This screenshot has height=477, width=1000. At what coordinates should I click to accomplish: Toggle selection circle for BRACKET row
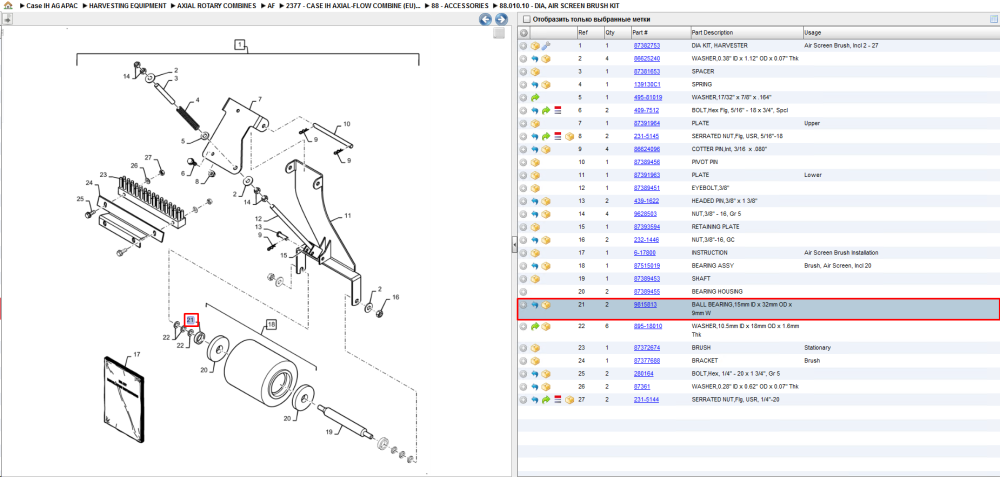coord(524,361)
